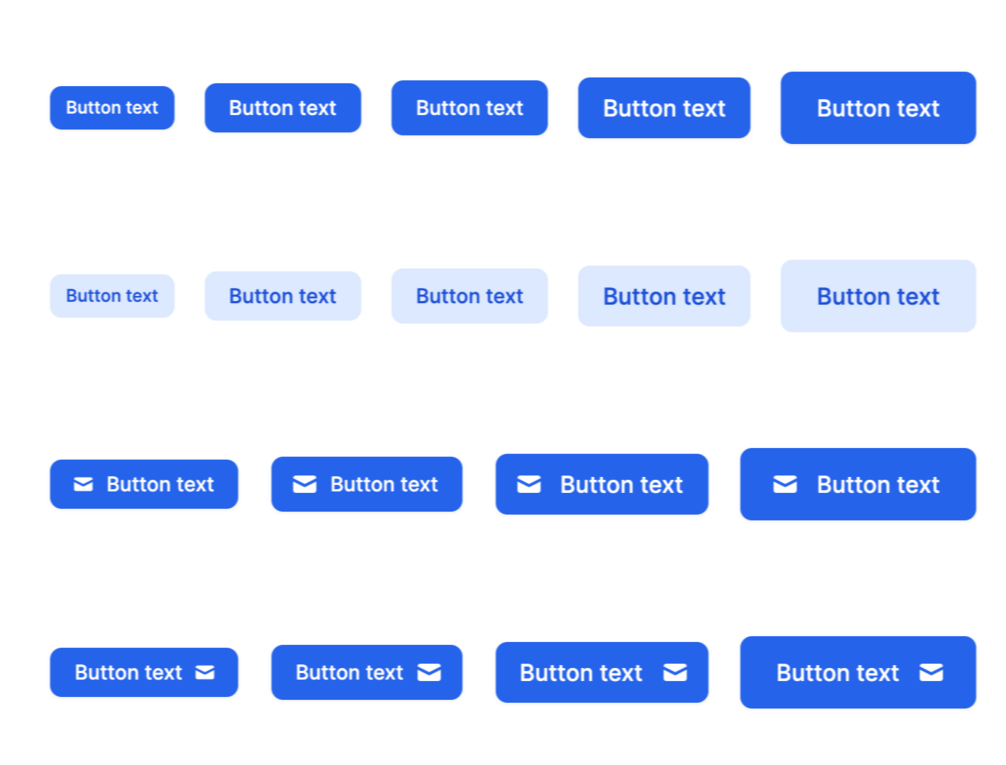Select the medium solid blue button in the top row

coord(469,108)
